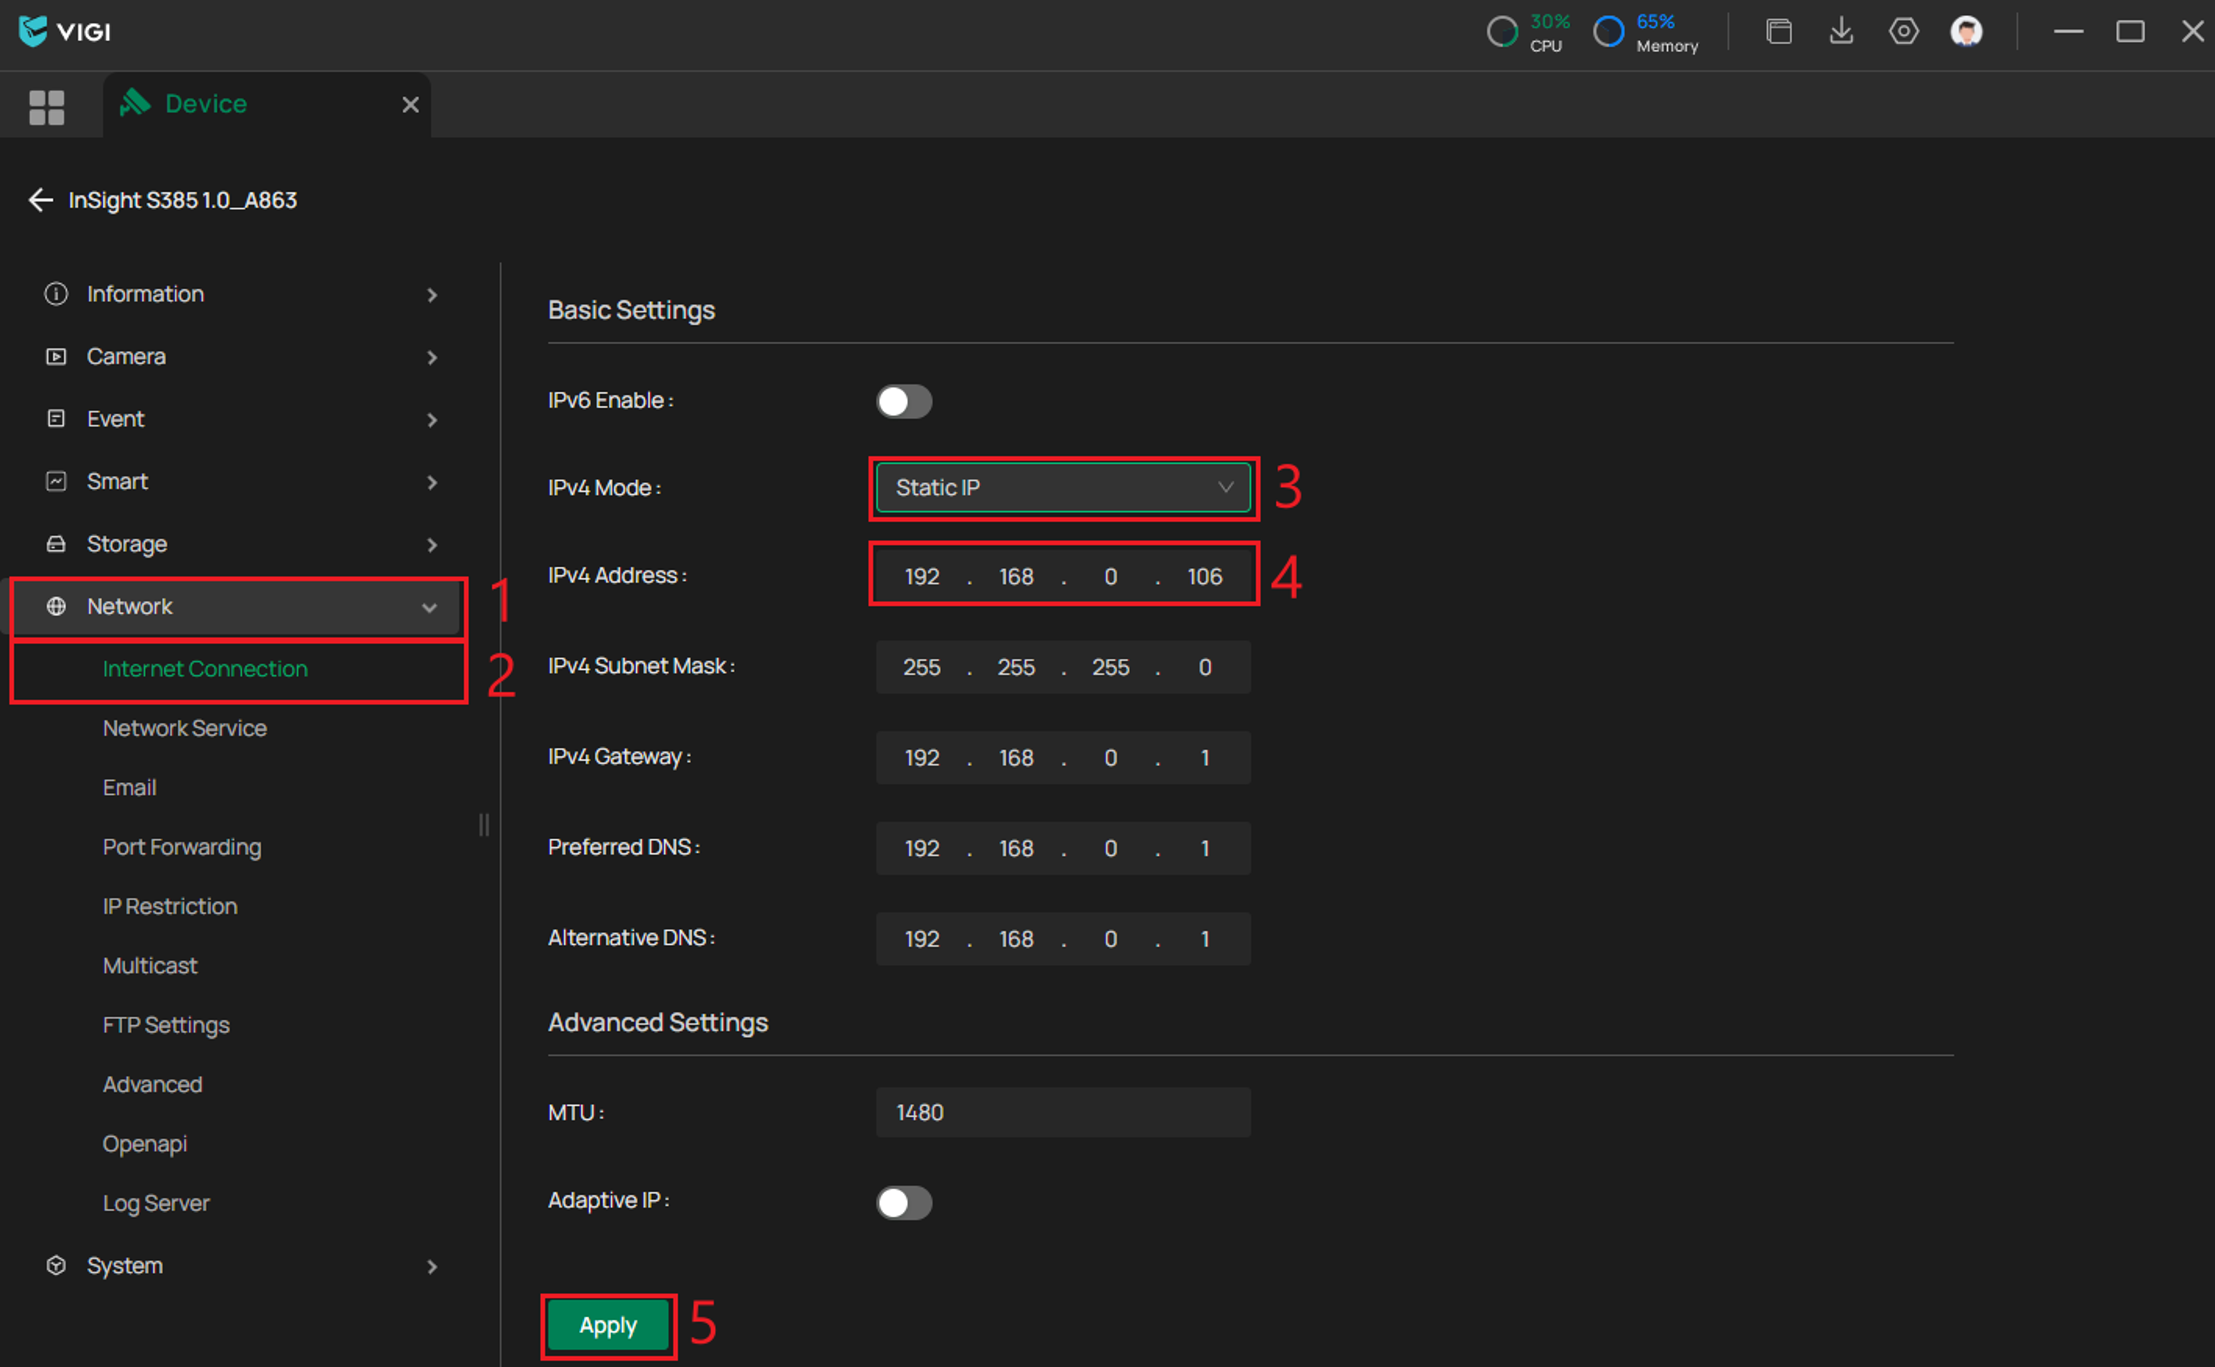Click IPv4 Gateway last octet 1

[x=1204, y=758]
